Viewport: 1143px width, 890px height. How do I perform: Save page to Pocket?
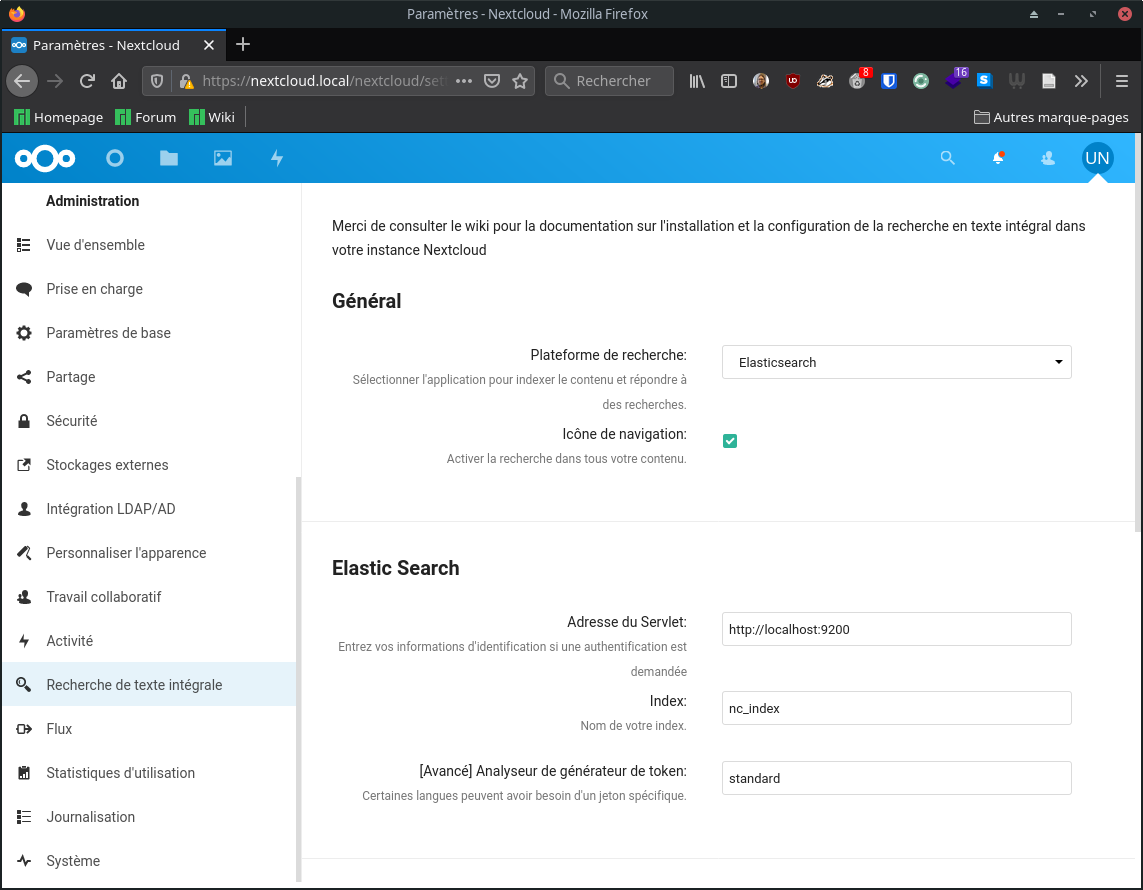coord(492,81)
